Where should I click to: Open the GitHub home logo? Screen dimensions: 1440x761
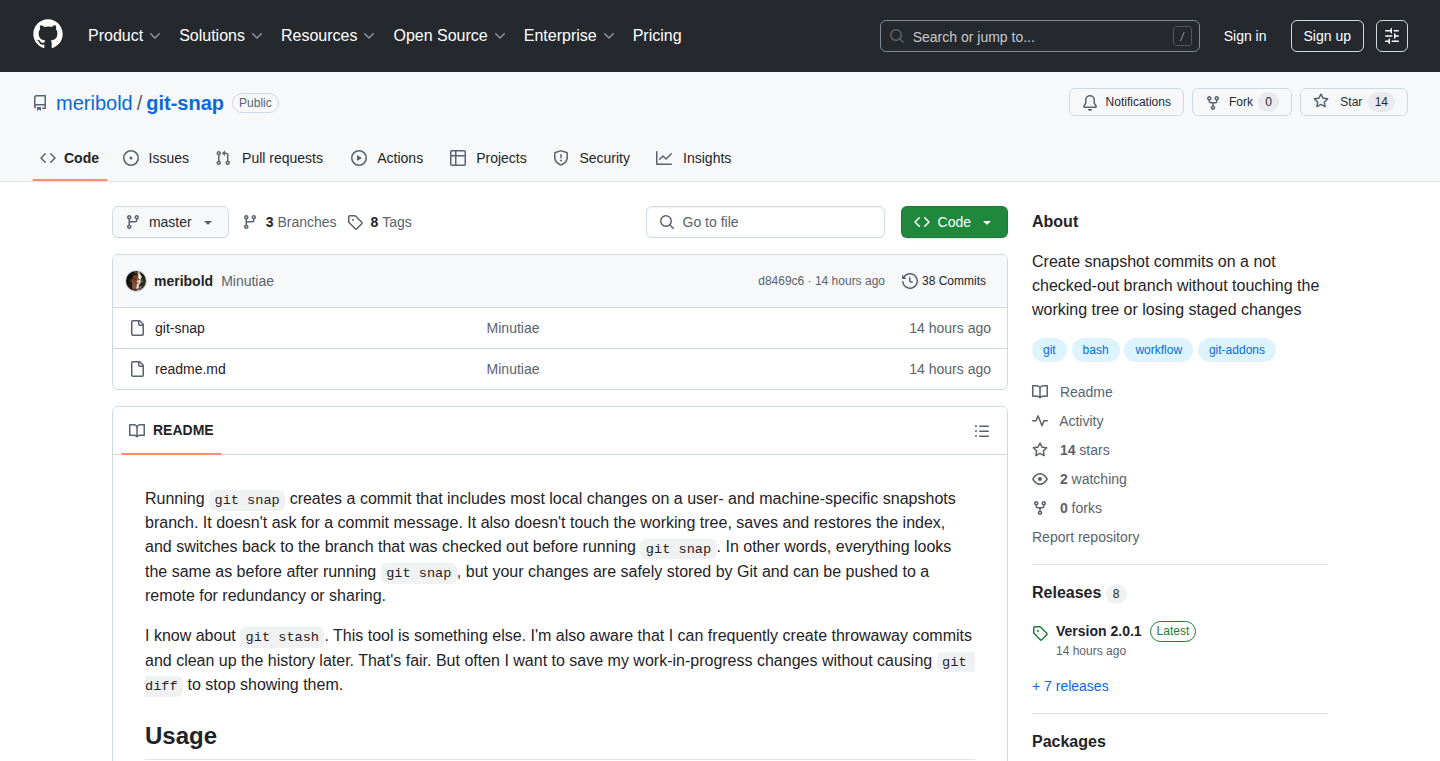[x=48, y=35]
